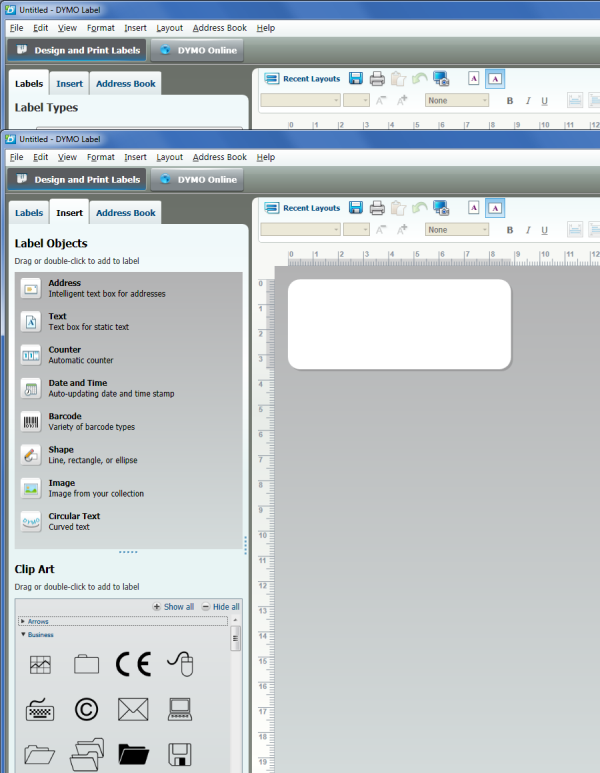This screenshot has width=600, height=773.
Task: Click decrease font size icon in front window
Action: point(381,230)
